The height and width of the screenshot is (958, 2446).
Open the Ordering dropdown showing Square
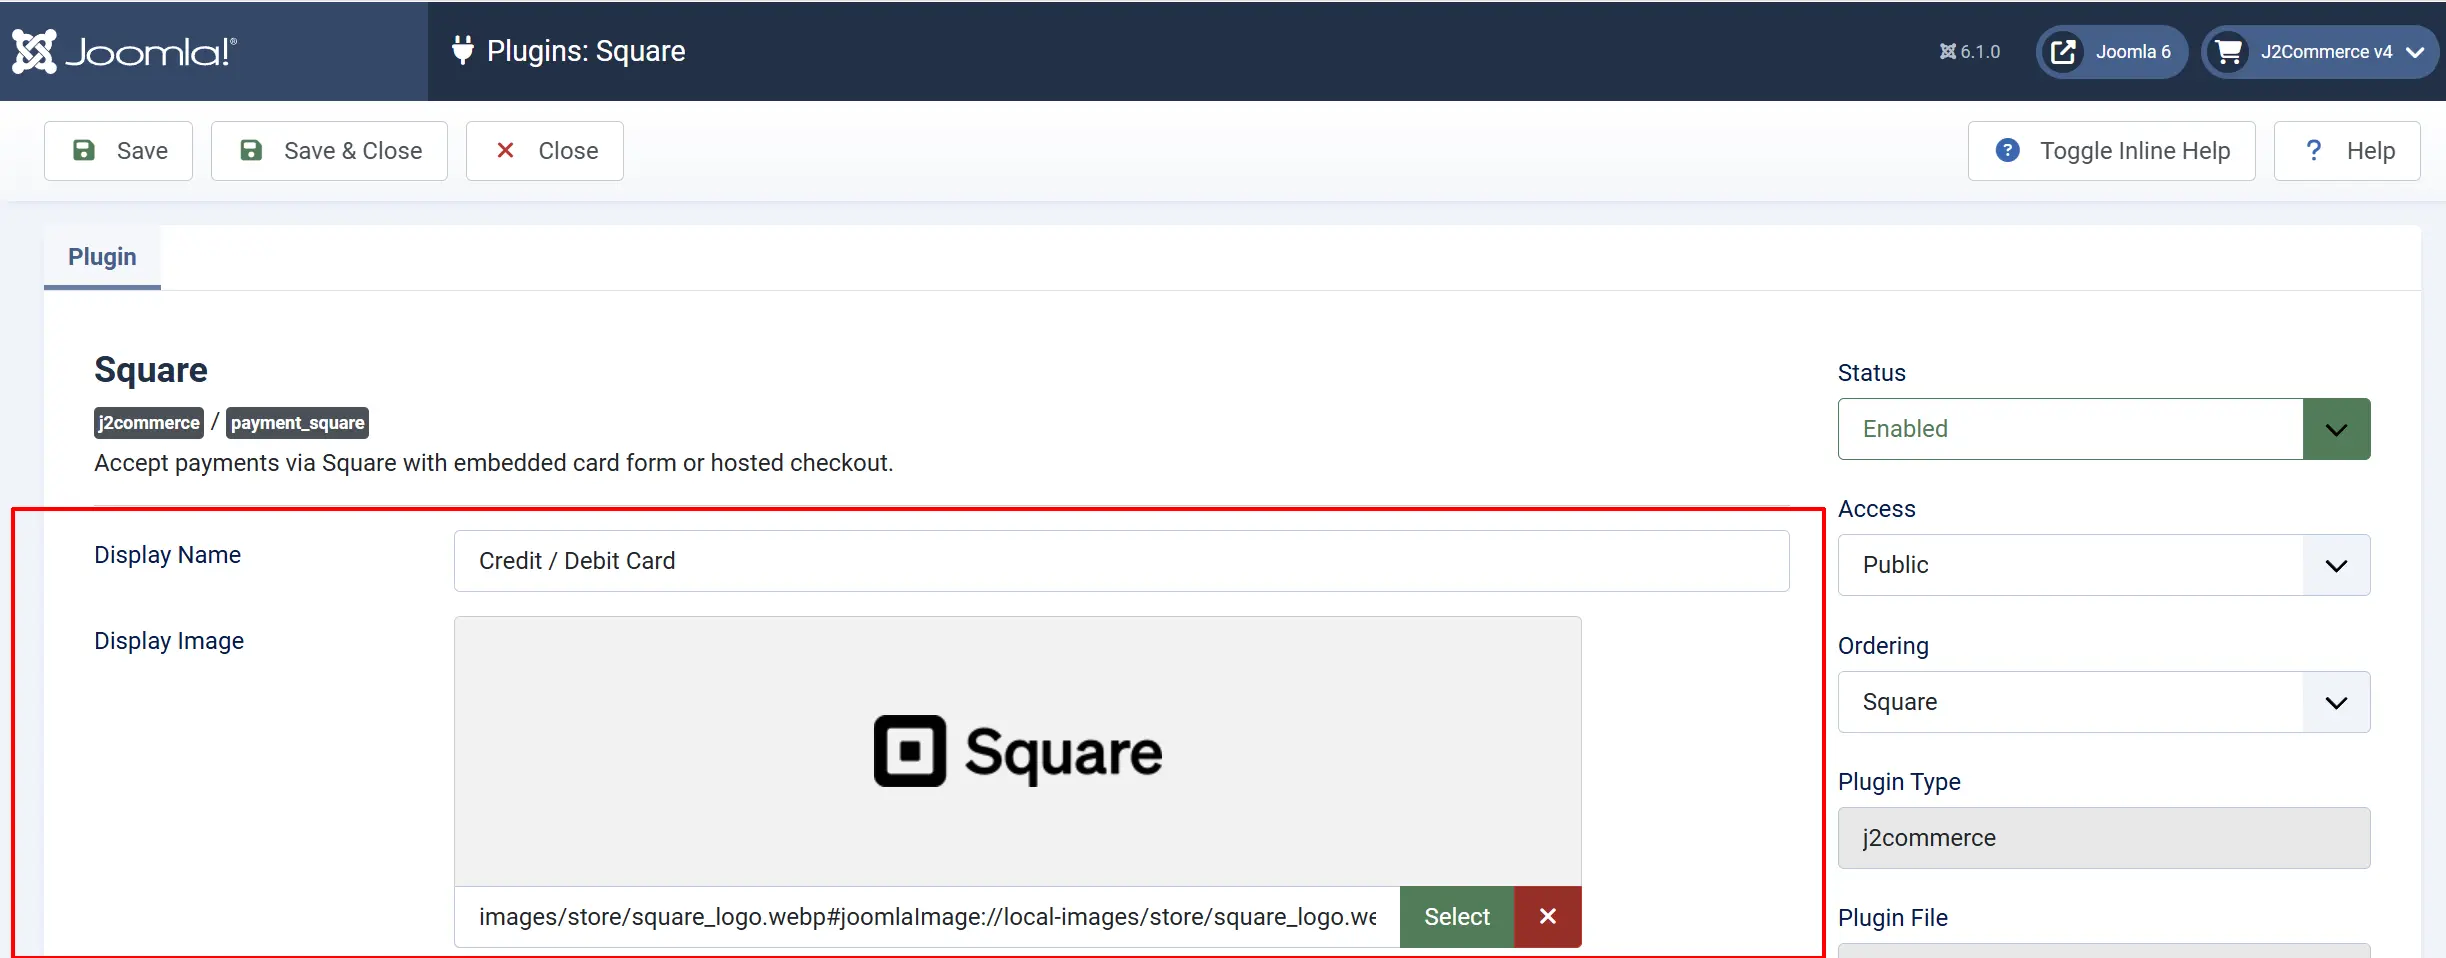tap(2104, 702)
